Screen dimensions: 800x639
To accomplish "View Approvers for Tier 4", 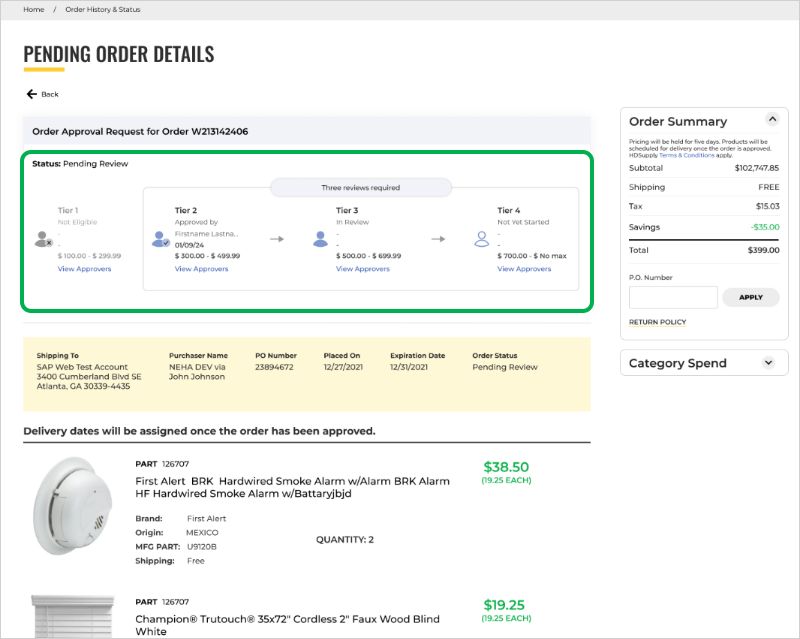I will point(524,269).
